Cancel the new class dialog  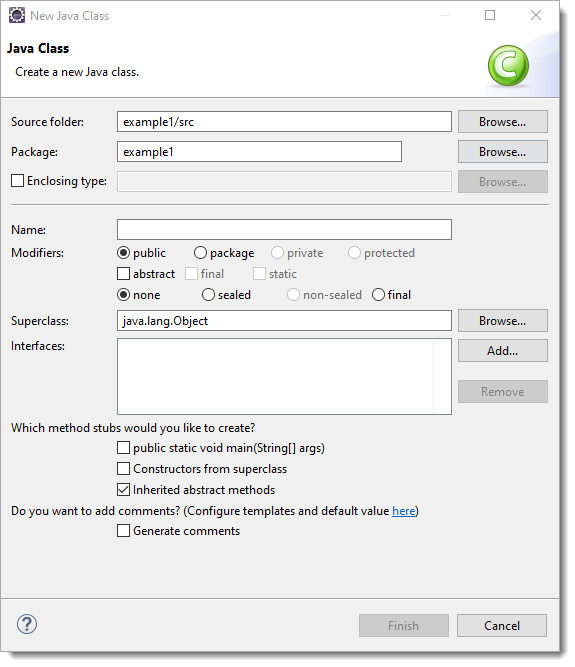point(502,625)
